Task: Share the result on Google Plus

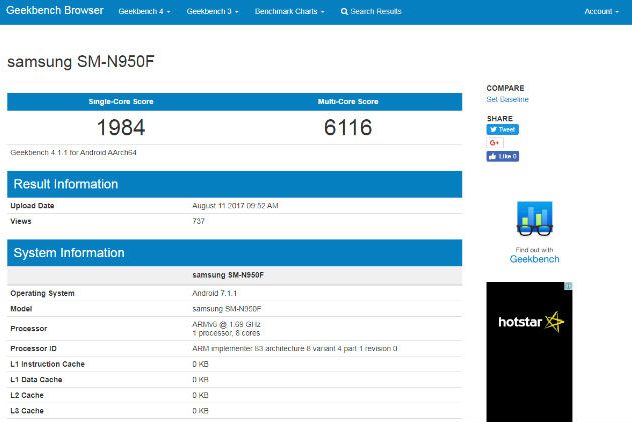Action: click(x=495, y=143)
